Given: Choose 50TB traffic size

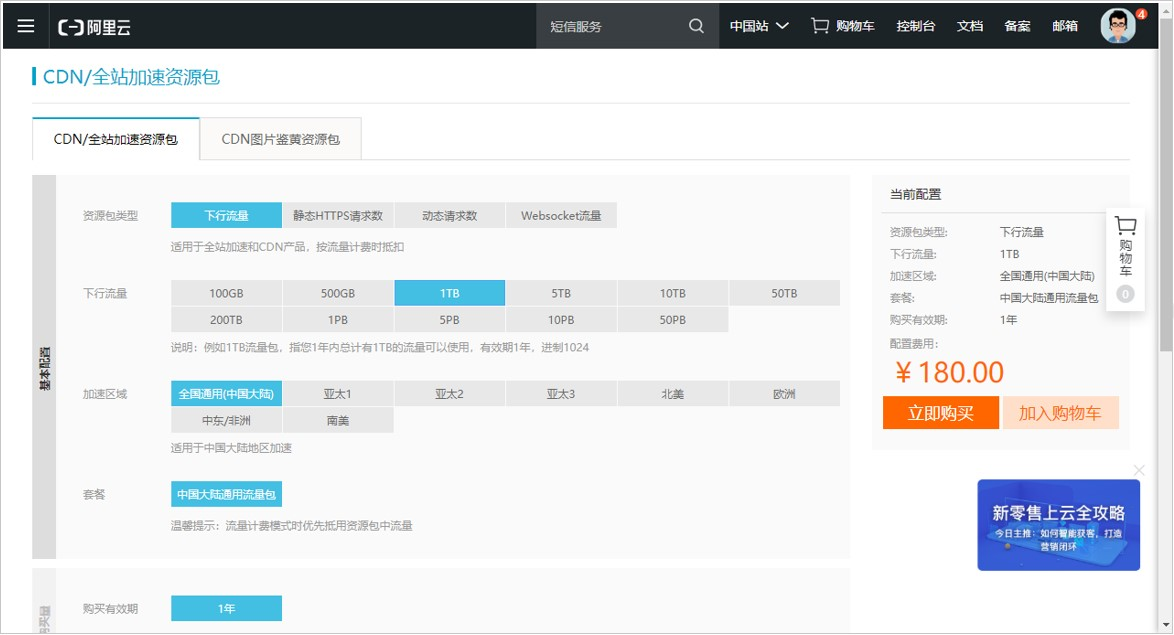Looking at the screenshot, I should [784, 294].
